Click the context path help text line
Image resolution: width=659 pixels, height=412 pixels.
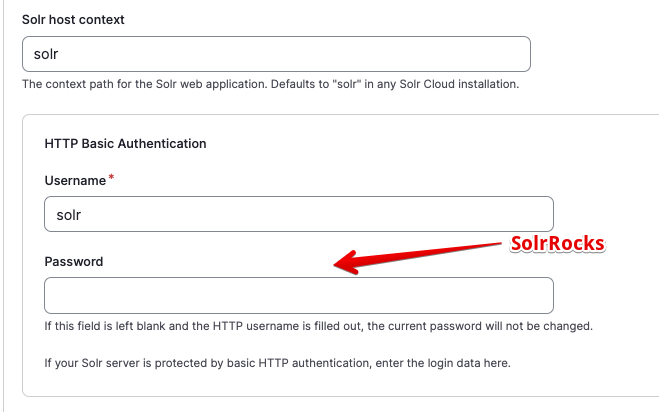coord(271,84)
